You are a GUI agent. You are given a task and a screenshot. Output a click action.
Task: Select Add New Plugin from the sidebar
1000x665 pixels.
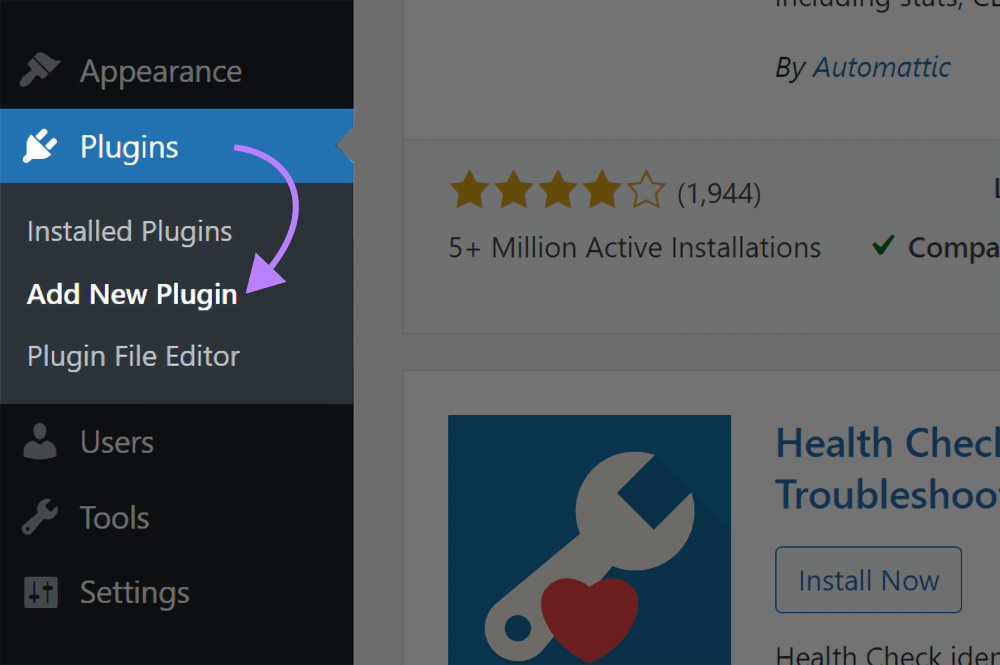[131, 294]
